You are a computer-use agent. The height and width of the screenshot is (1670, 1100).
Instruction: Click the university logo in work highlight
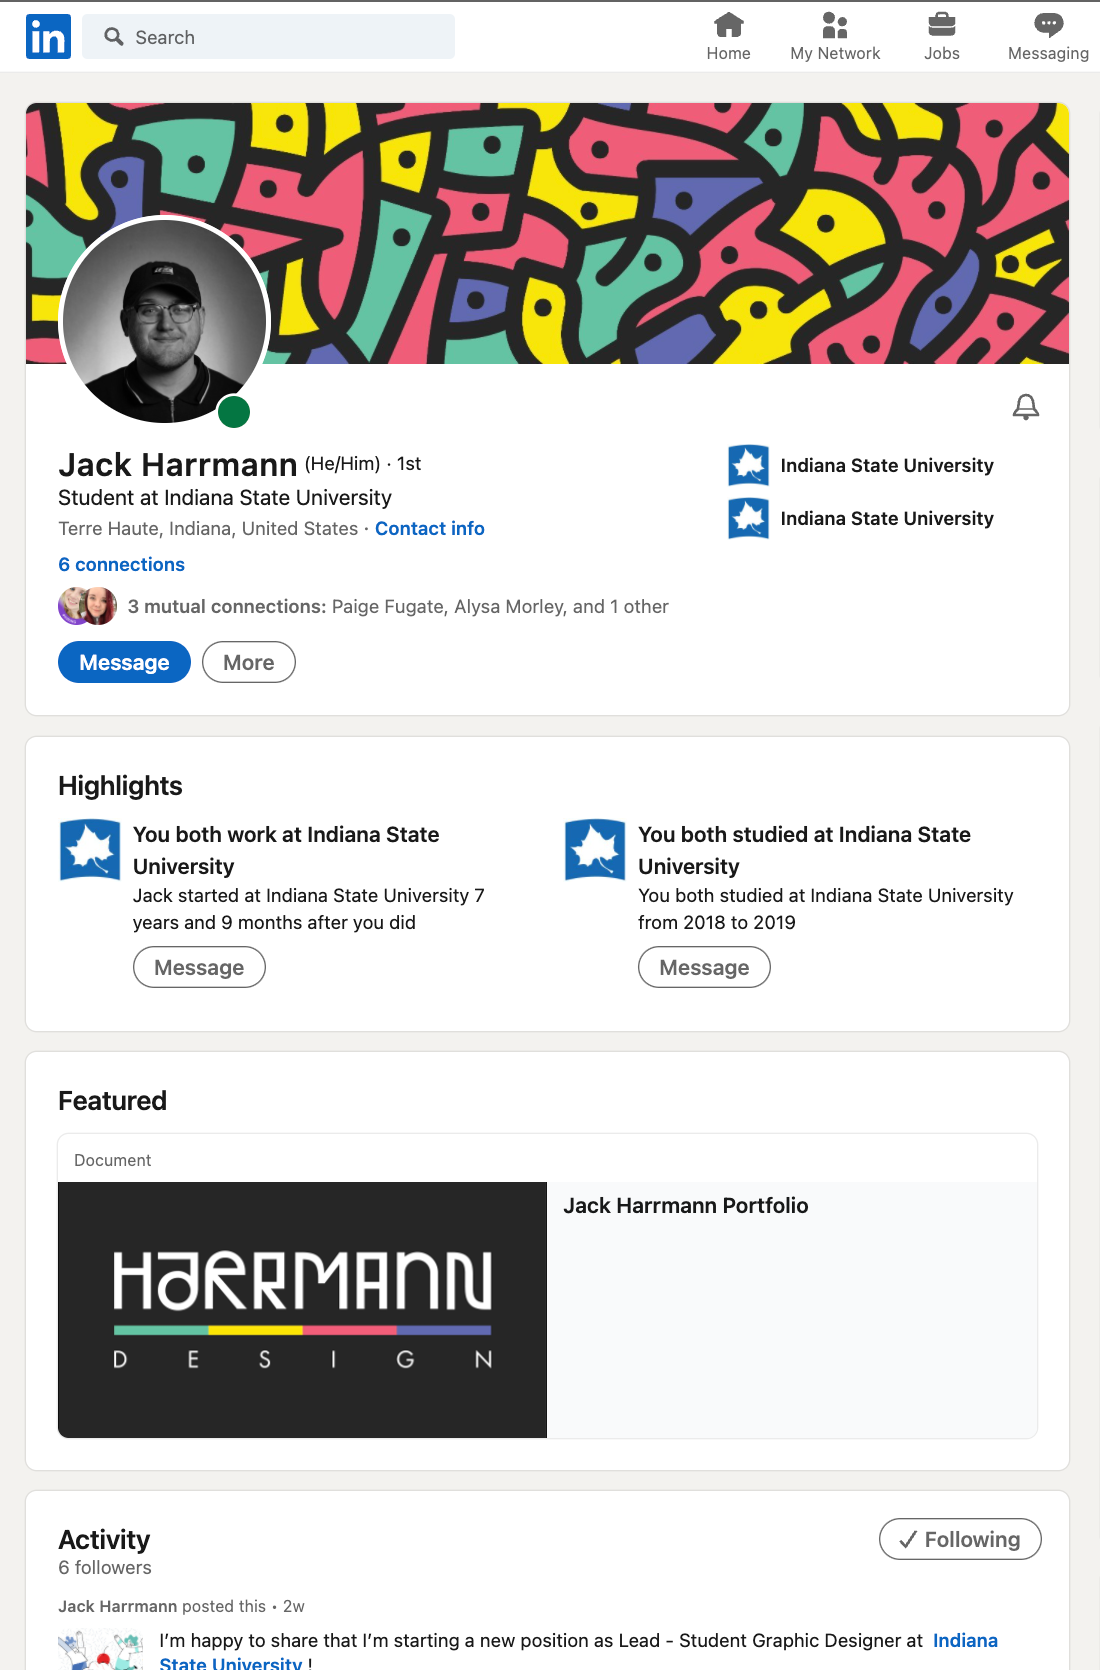(90, 850)
